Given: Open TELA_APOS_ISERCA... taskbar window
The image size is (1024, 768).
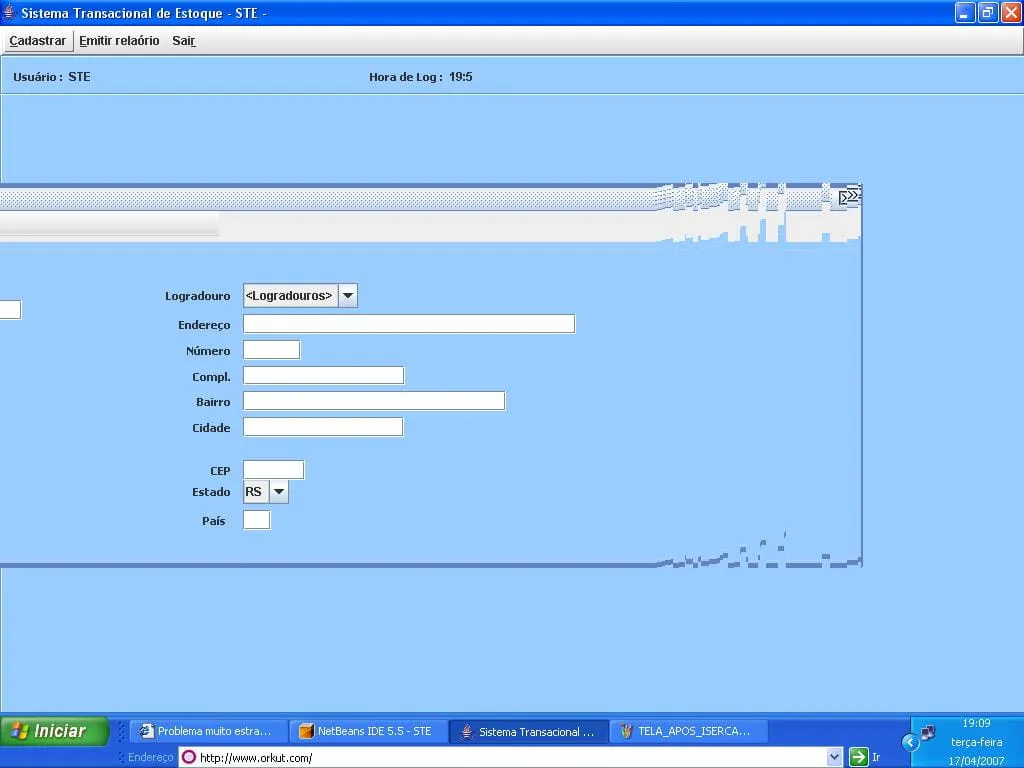Looking at the screenshot, I should point(689,731).
